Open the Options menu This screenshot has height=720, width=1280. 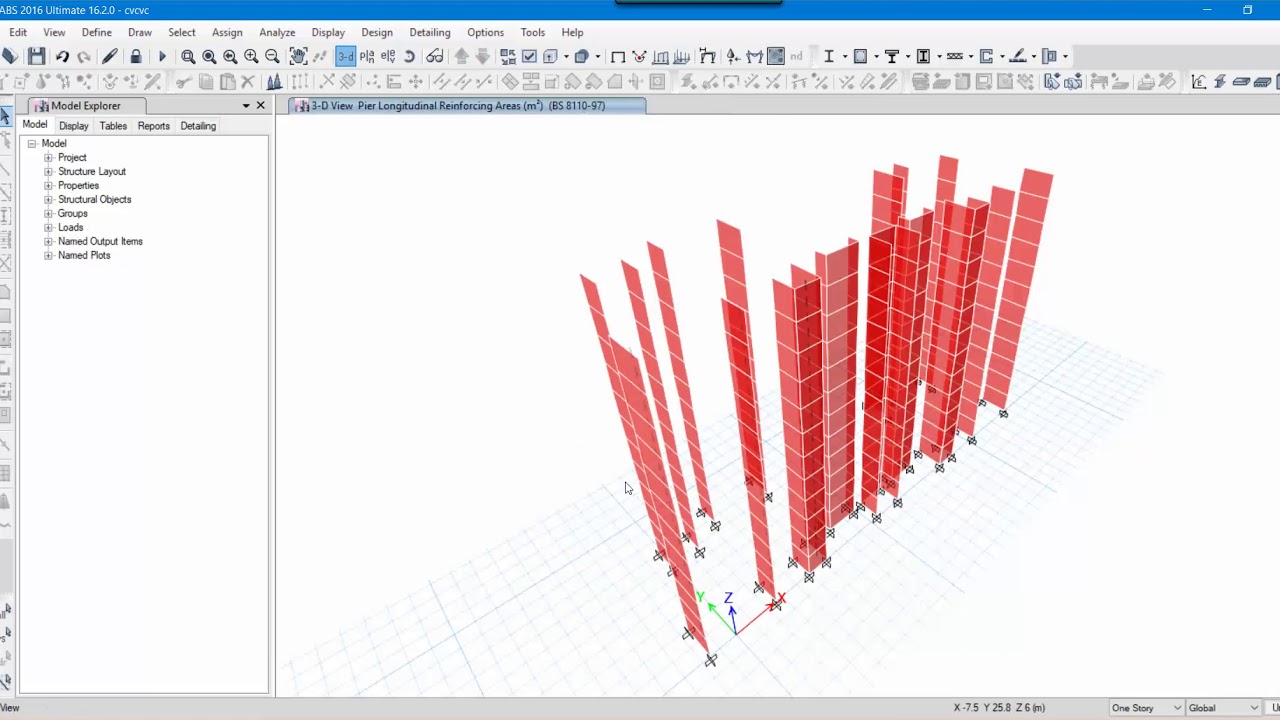coord(486,32)
